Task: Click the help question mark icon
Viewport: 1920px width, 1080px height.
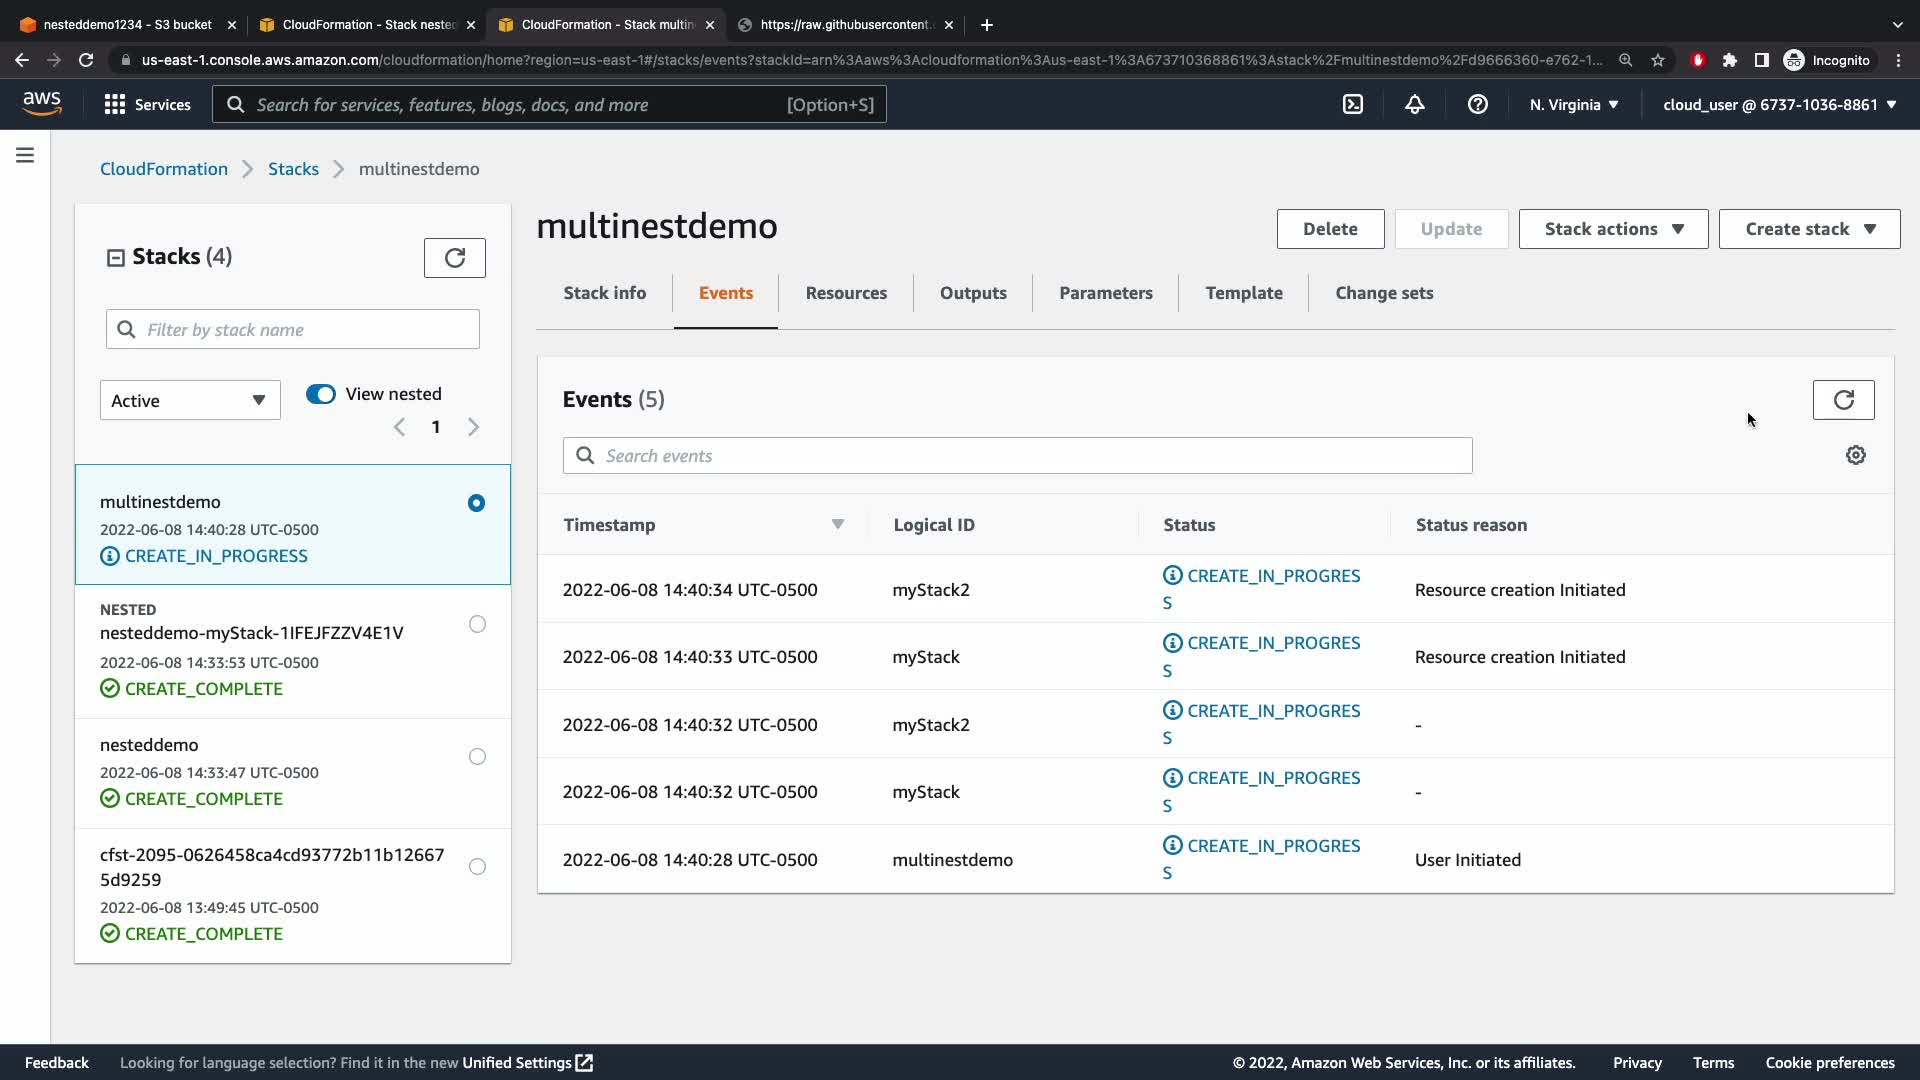Action: click(x=1477, y=104)
